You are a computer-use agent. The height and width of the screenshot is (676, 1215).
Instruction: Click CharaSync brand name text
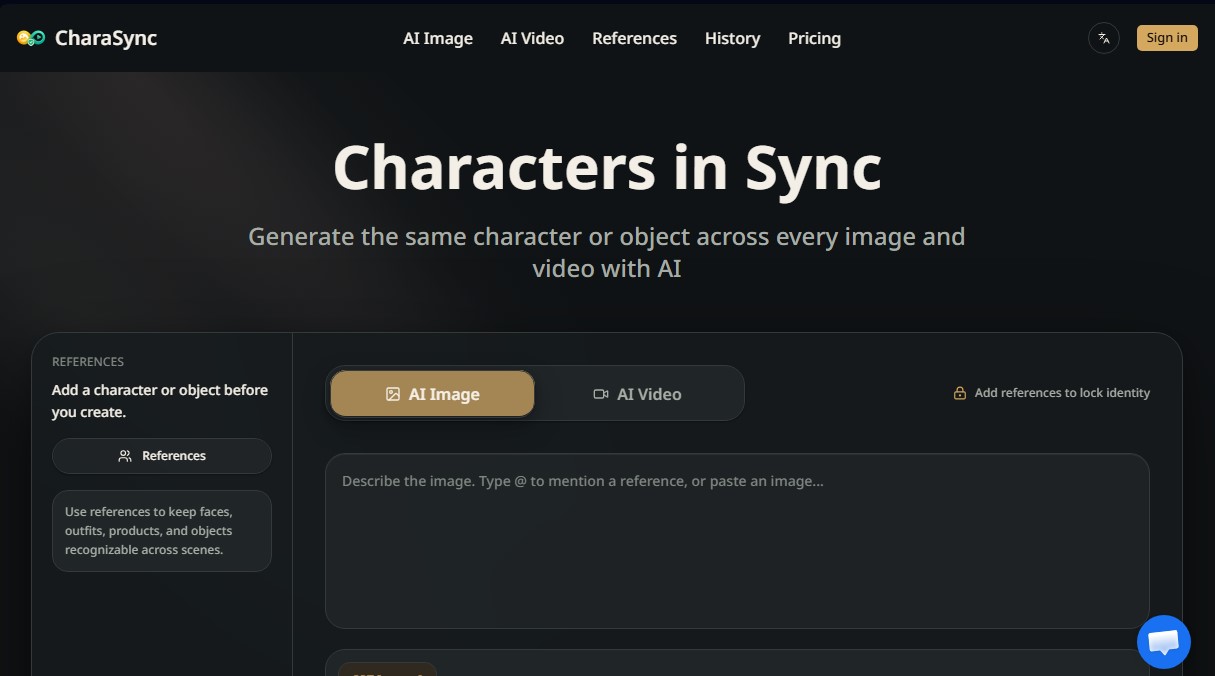click(106, 38)
